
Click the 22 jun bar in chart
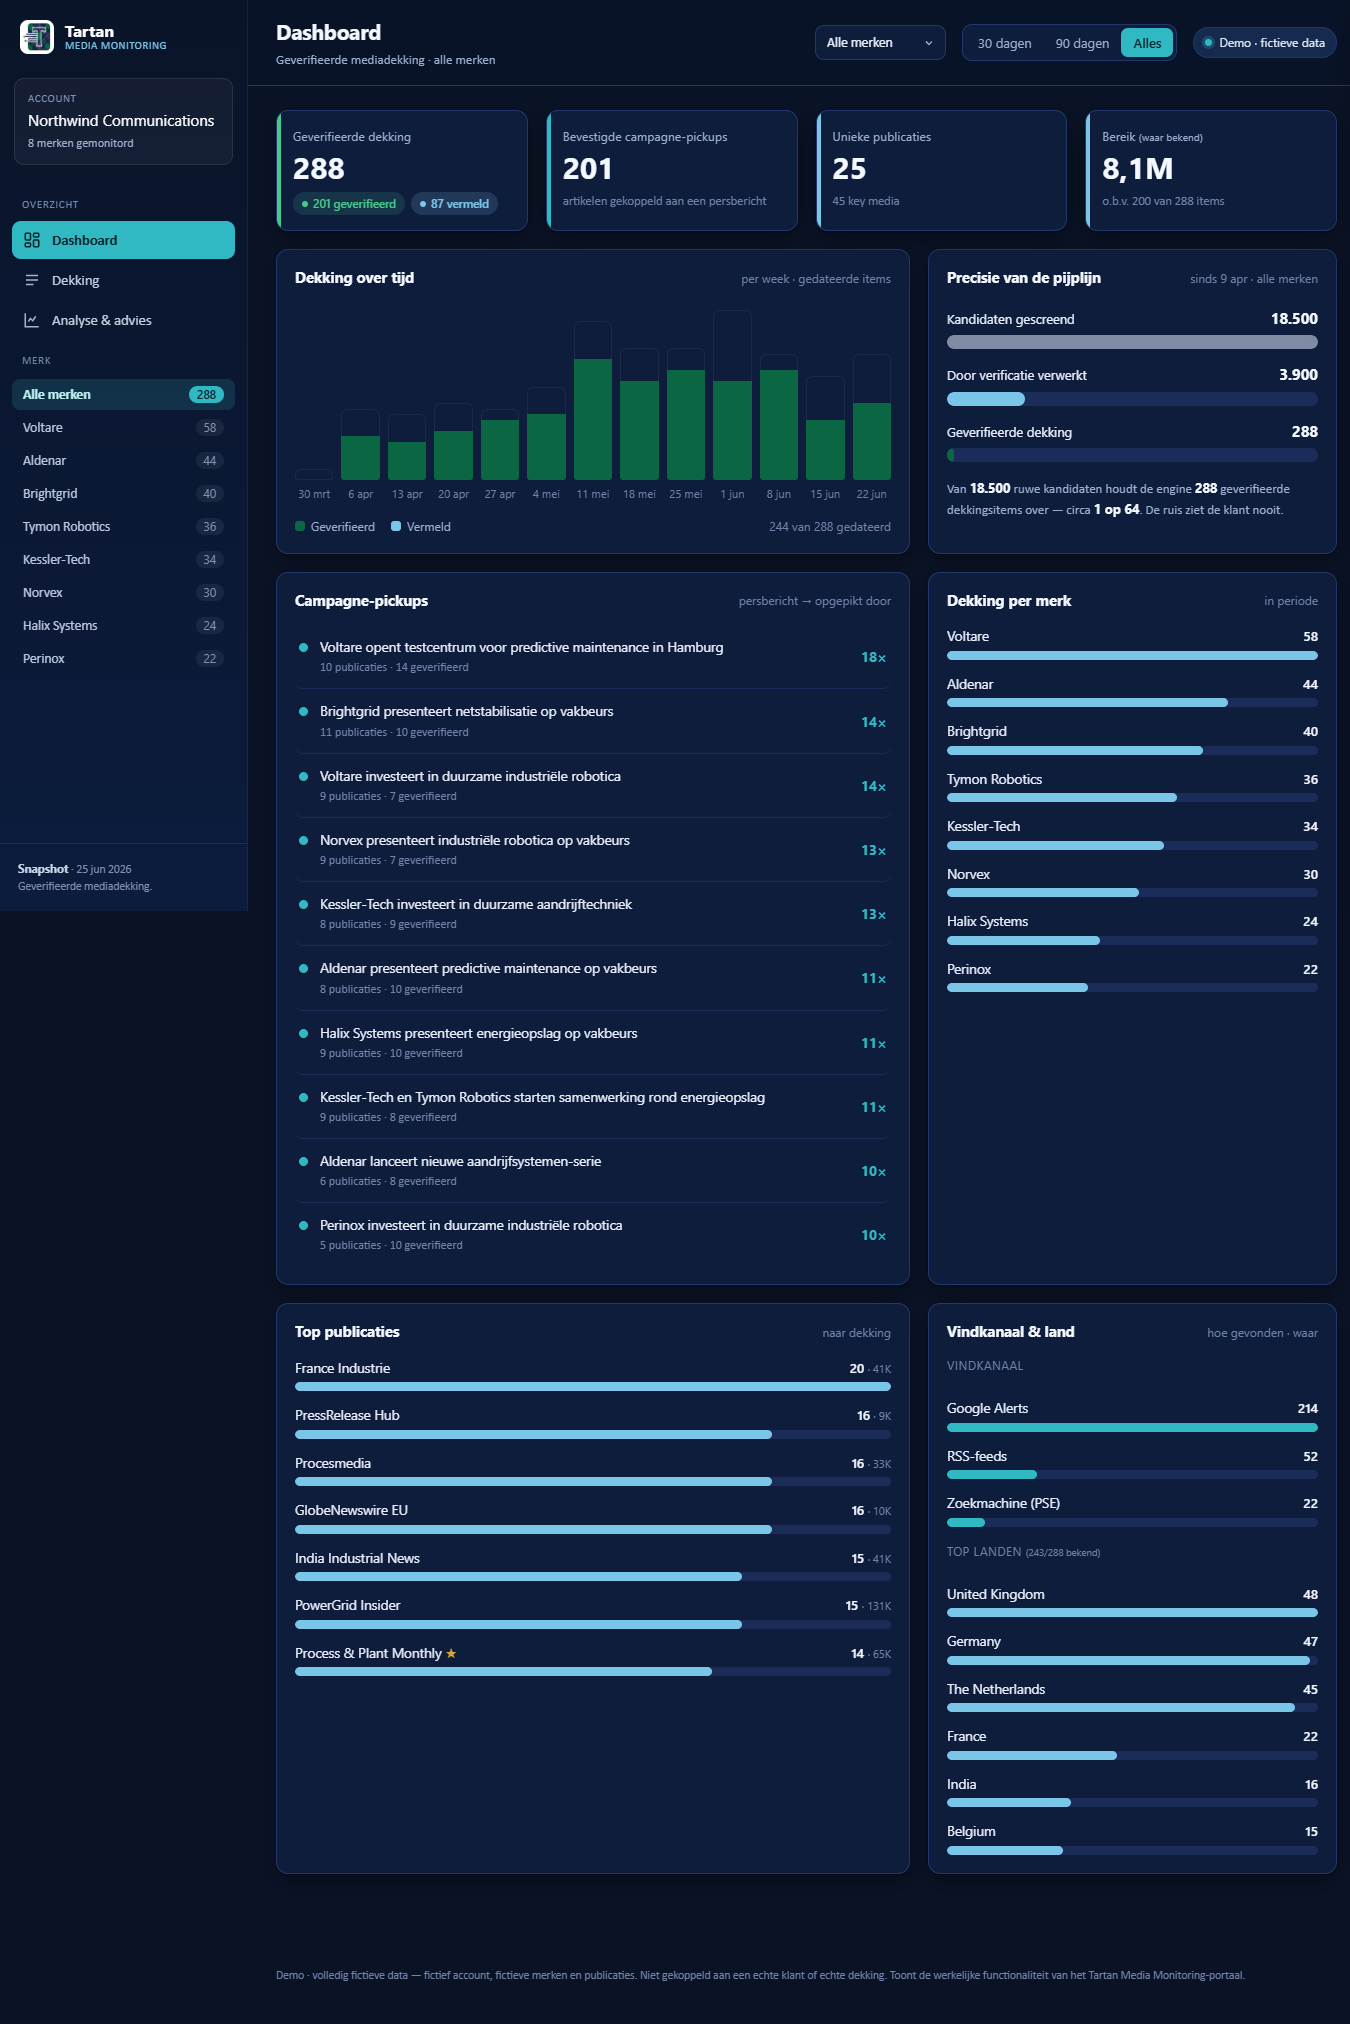[x=871, y=417]
